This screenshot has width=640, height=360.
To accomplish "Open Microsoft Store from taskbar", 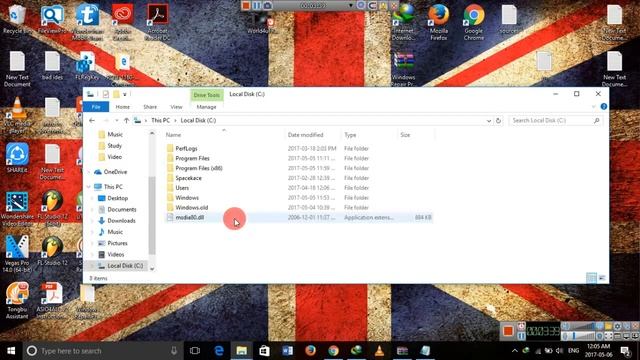I will (264, 351).
